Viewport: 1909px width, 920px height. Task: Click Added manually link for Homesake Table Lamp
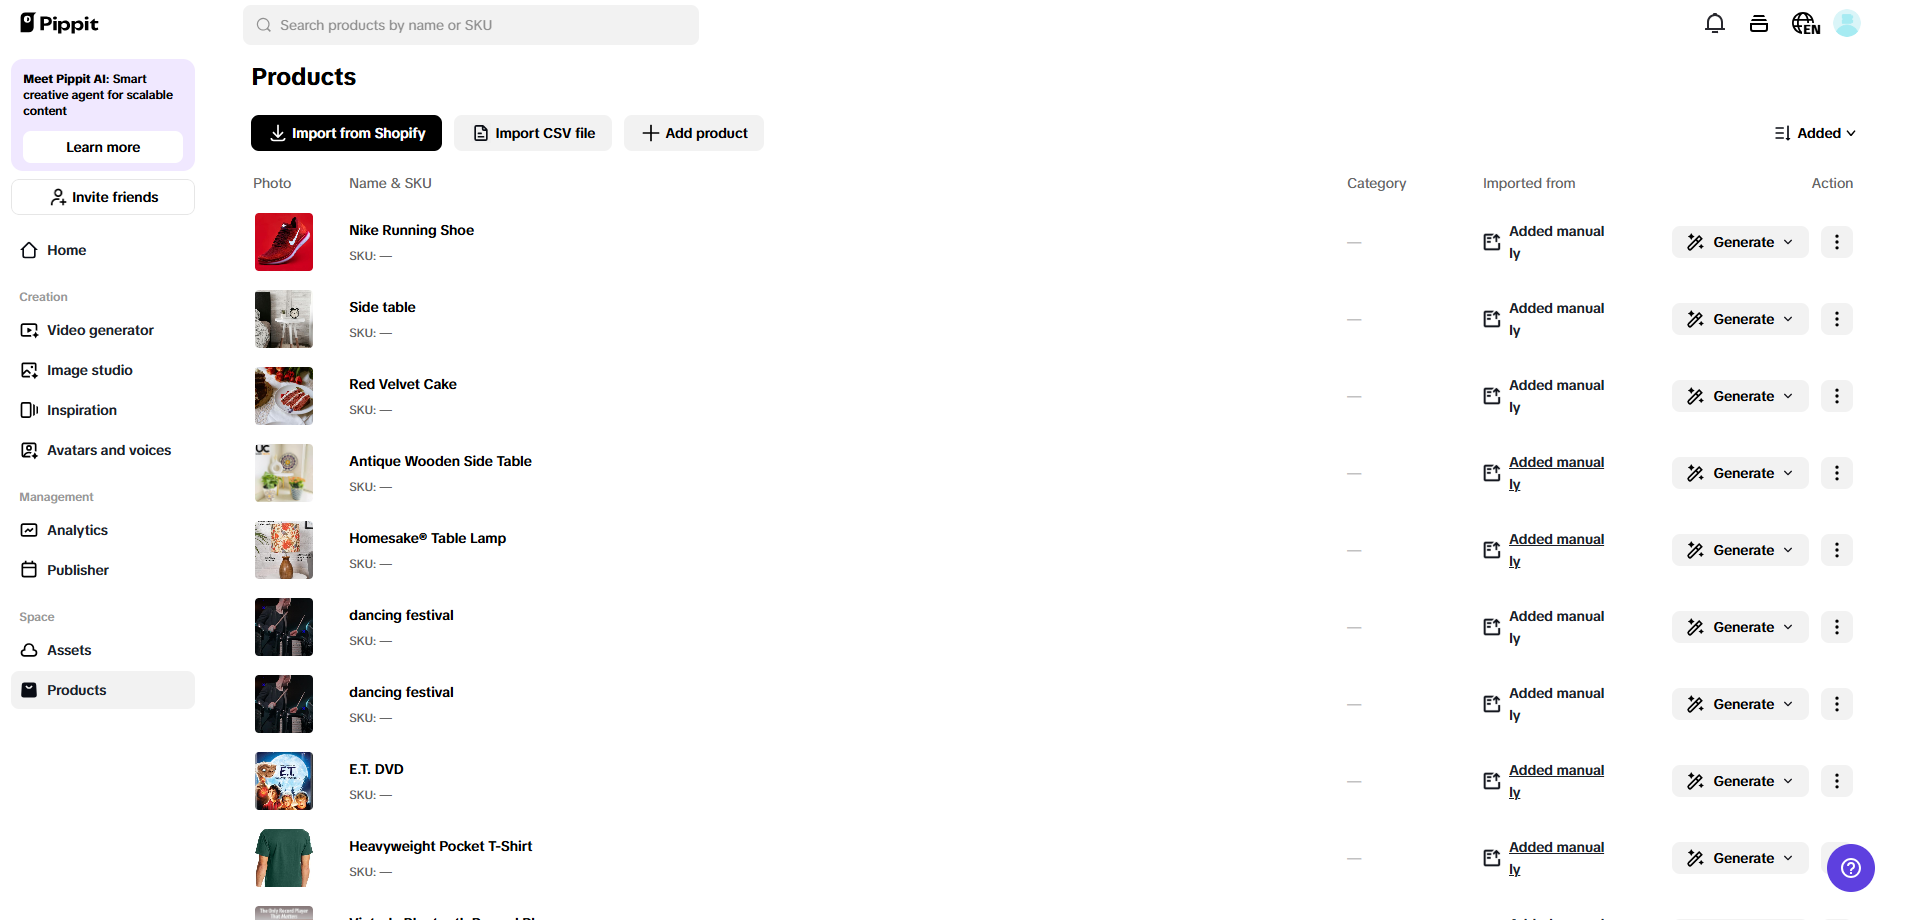point(1556,550)
